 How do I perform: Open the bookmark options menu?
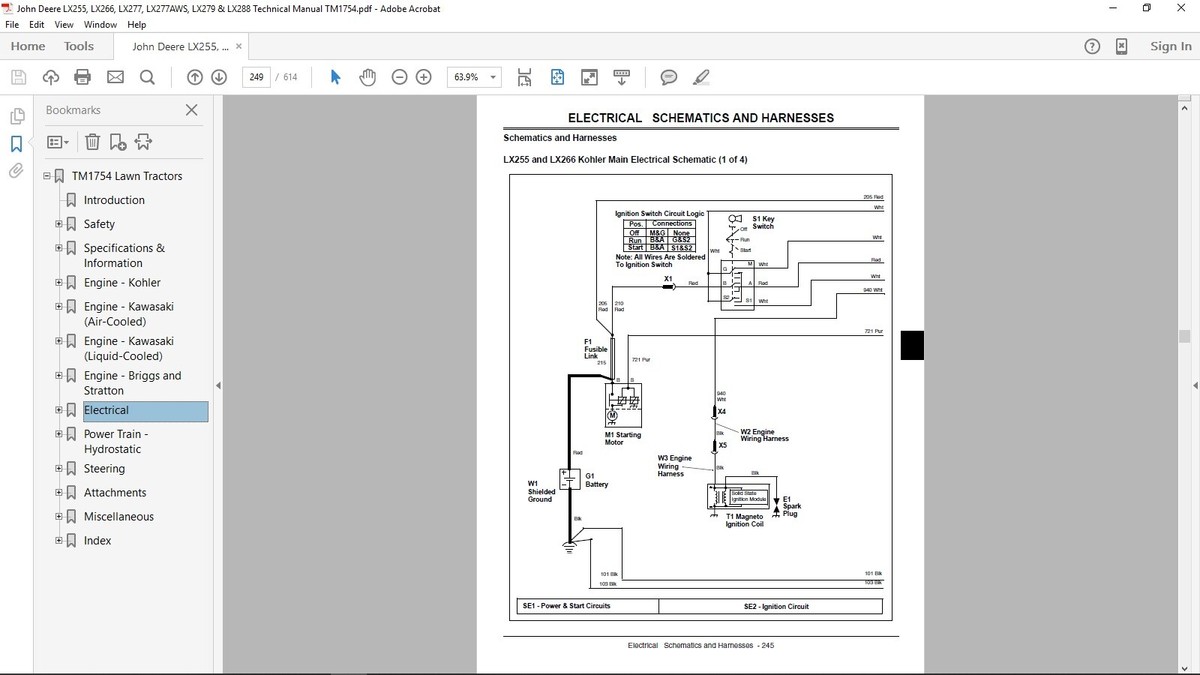click(x=57, y=141)
